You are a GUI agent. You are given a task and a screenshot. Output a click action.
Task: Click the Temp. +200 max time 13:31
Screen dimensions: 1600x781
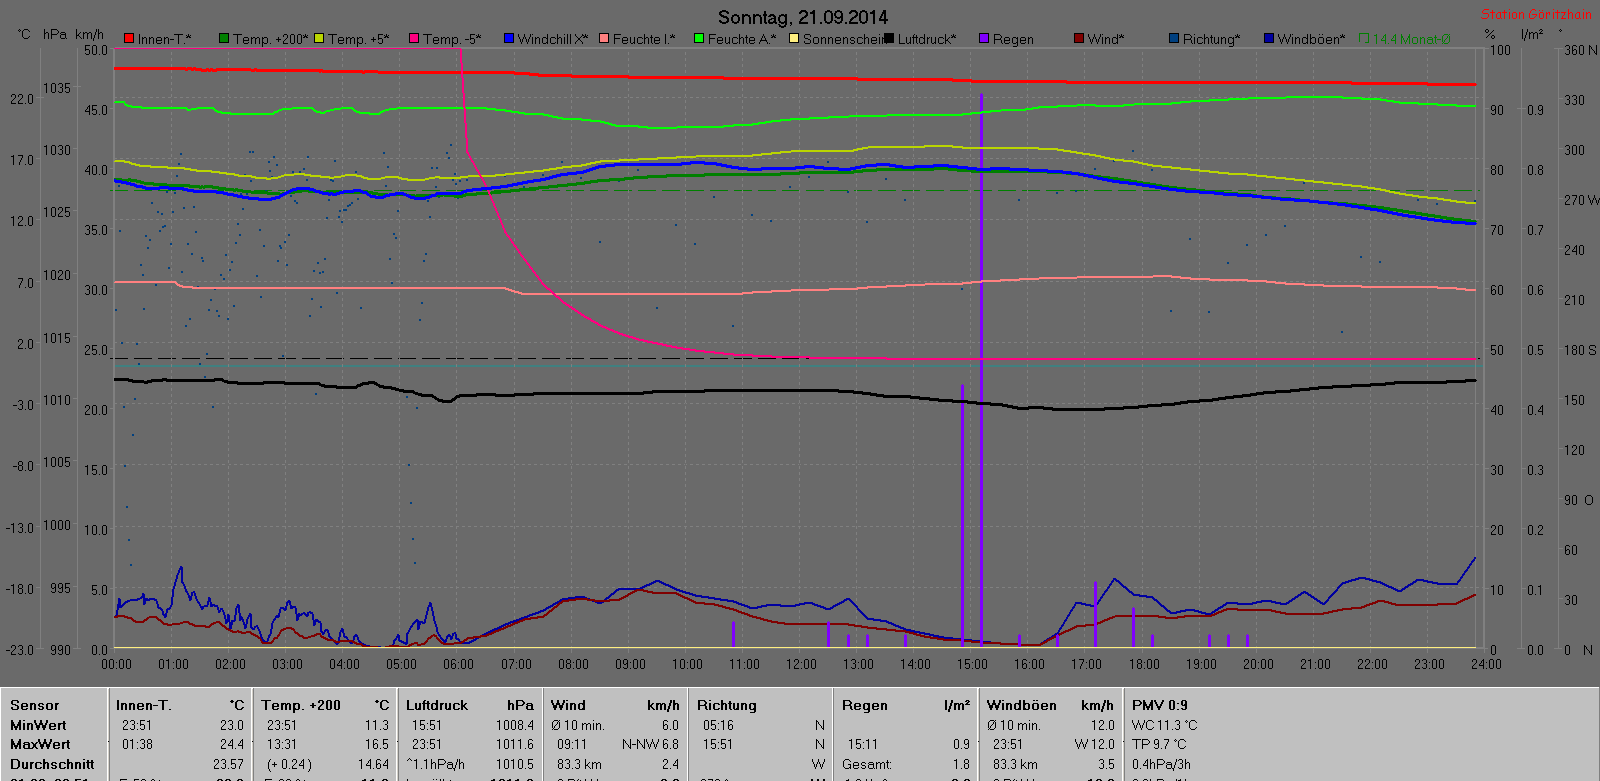click(282, 744)
